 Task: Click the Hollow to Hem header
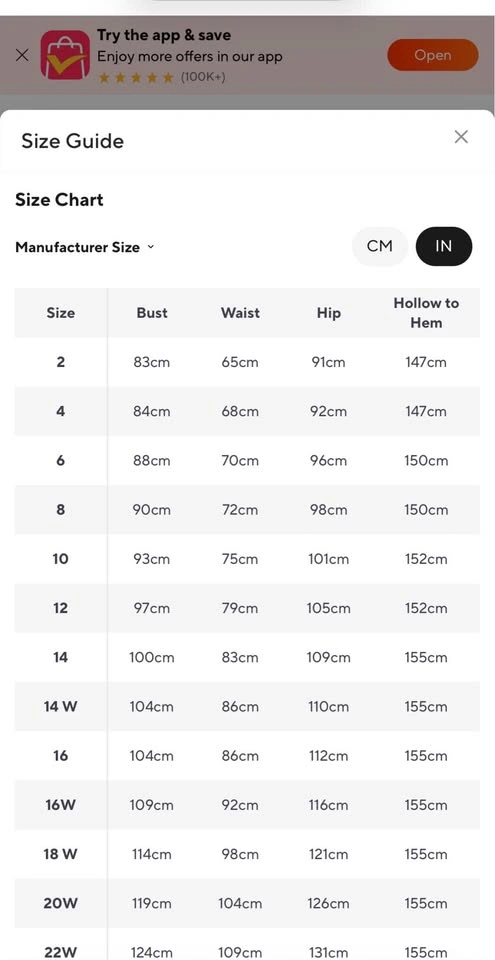(x=426, y=313)
